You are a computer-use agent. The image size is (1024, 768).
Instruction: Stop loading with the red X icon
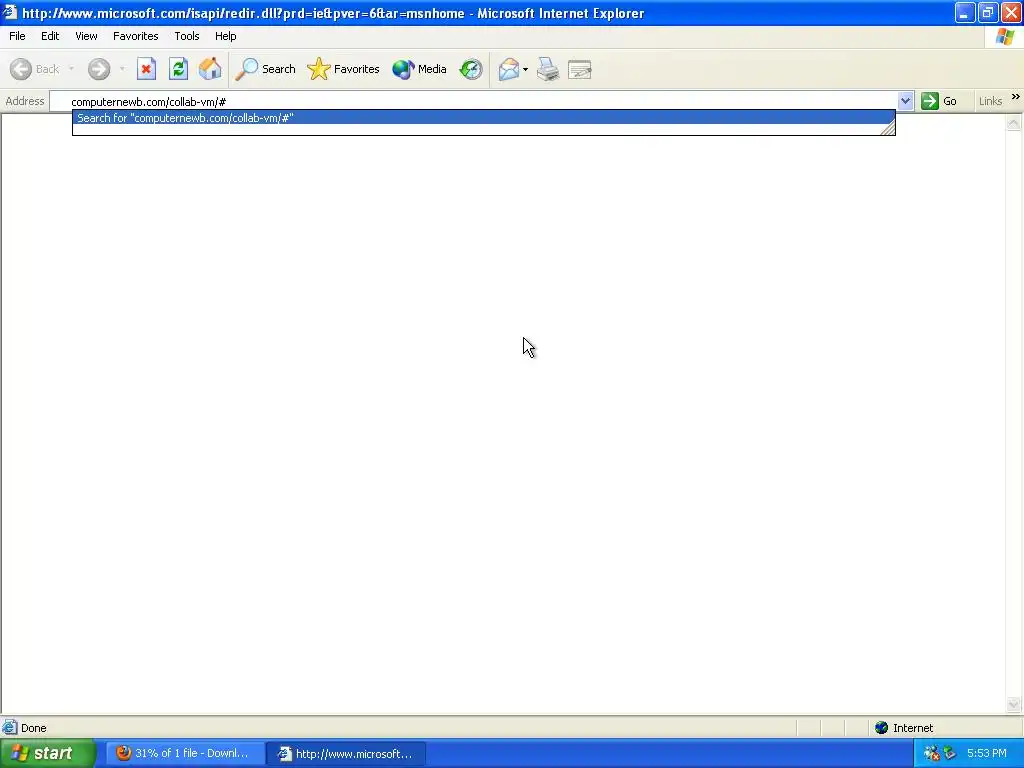pyautogui.click(x=146, y=69)
